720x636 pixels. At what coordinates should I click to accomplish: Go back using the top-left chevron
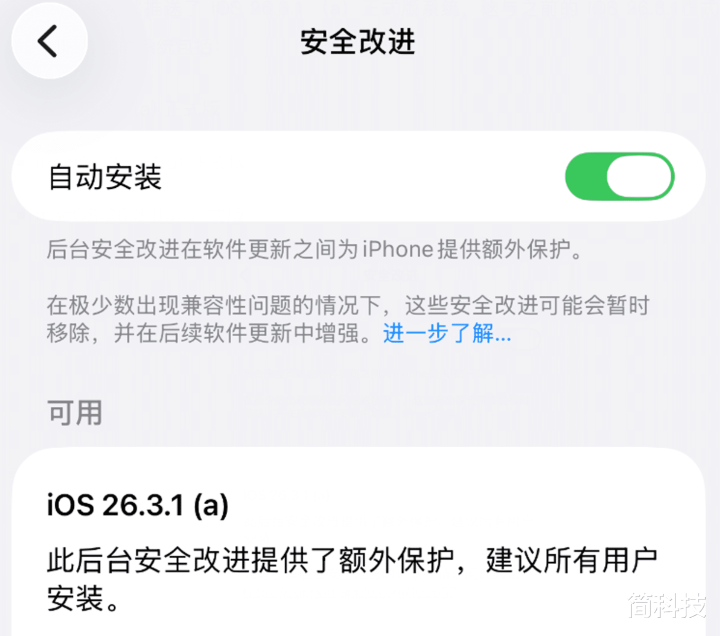pos(47,41)
